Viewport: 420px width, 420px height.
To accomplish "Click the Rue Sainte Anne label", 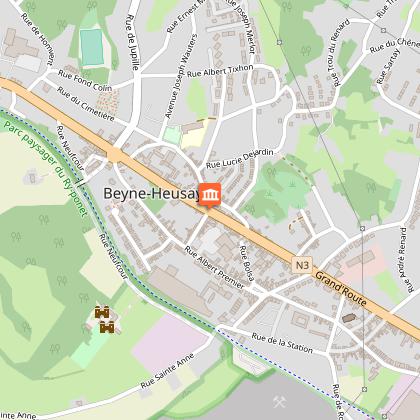I will point(167,371).
